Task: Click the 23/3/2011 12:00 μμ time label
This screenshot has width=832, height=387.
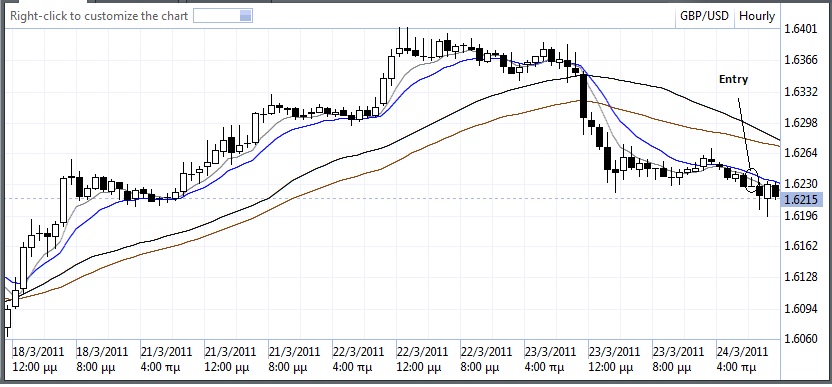Action: tap(614, 359)
